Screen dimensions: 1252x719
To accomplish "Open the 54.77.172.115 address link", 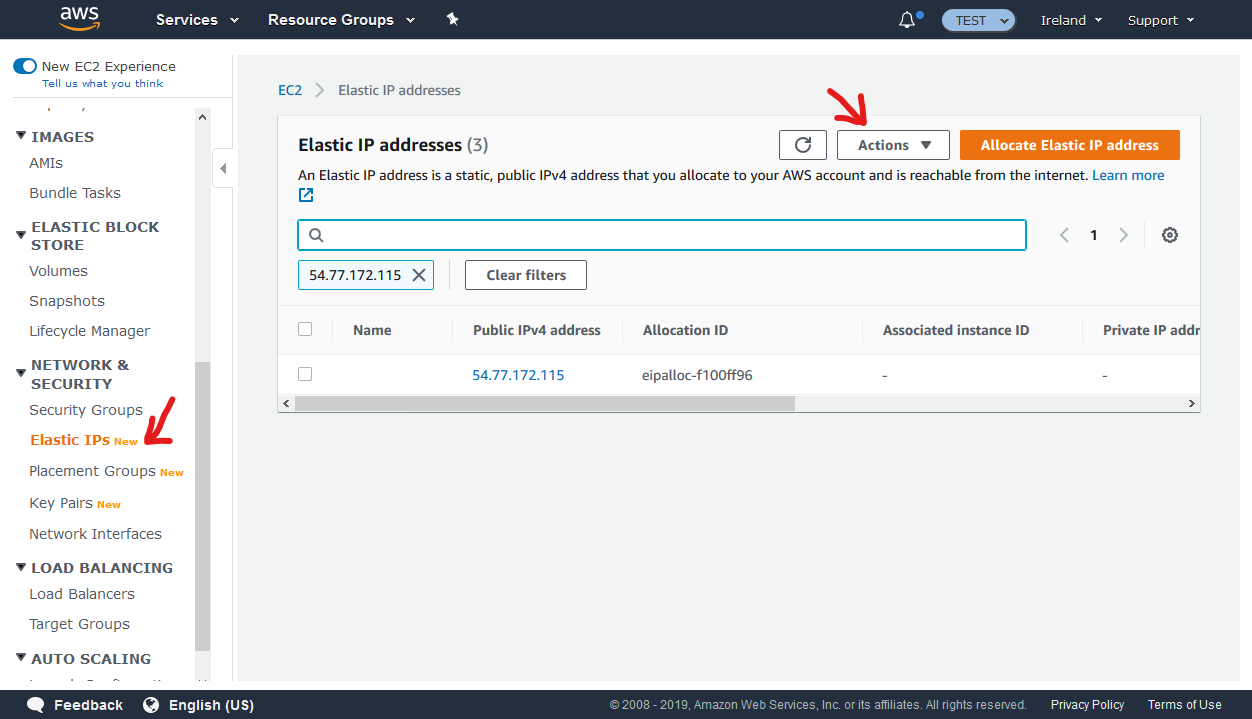I will (x=518, y=375).
